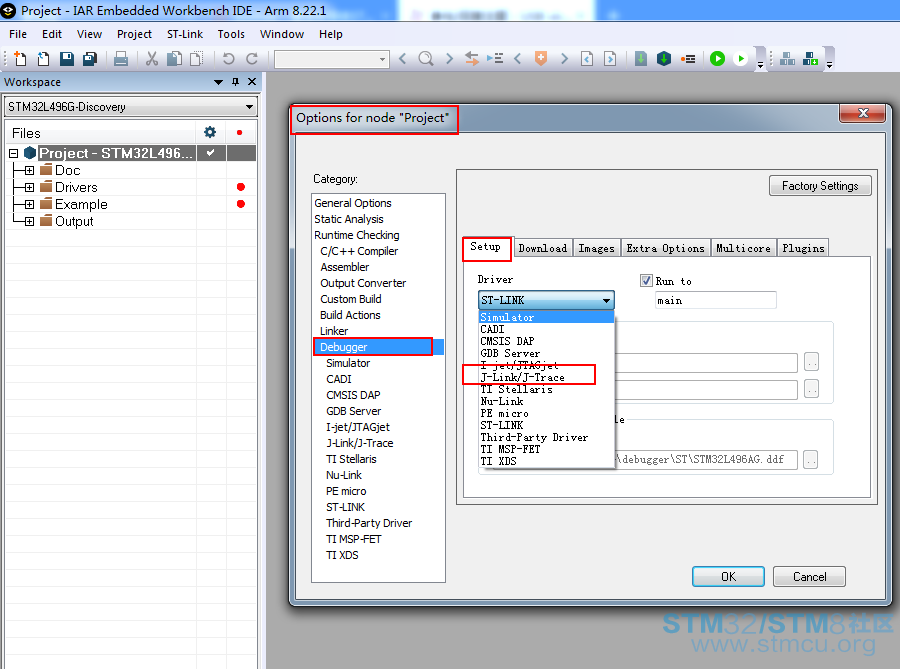Click the Compile icon with green arrow
Viewport: 900px width, 669px height.
(x=641, y=59)
